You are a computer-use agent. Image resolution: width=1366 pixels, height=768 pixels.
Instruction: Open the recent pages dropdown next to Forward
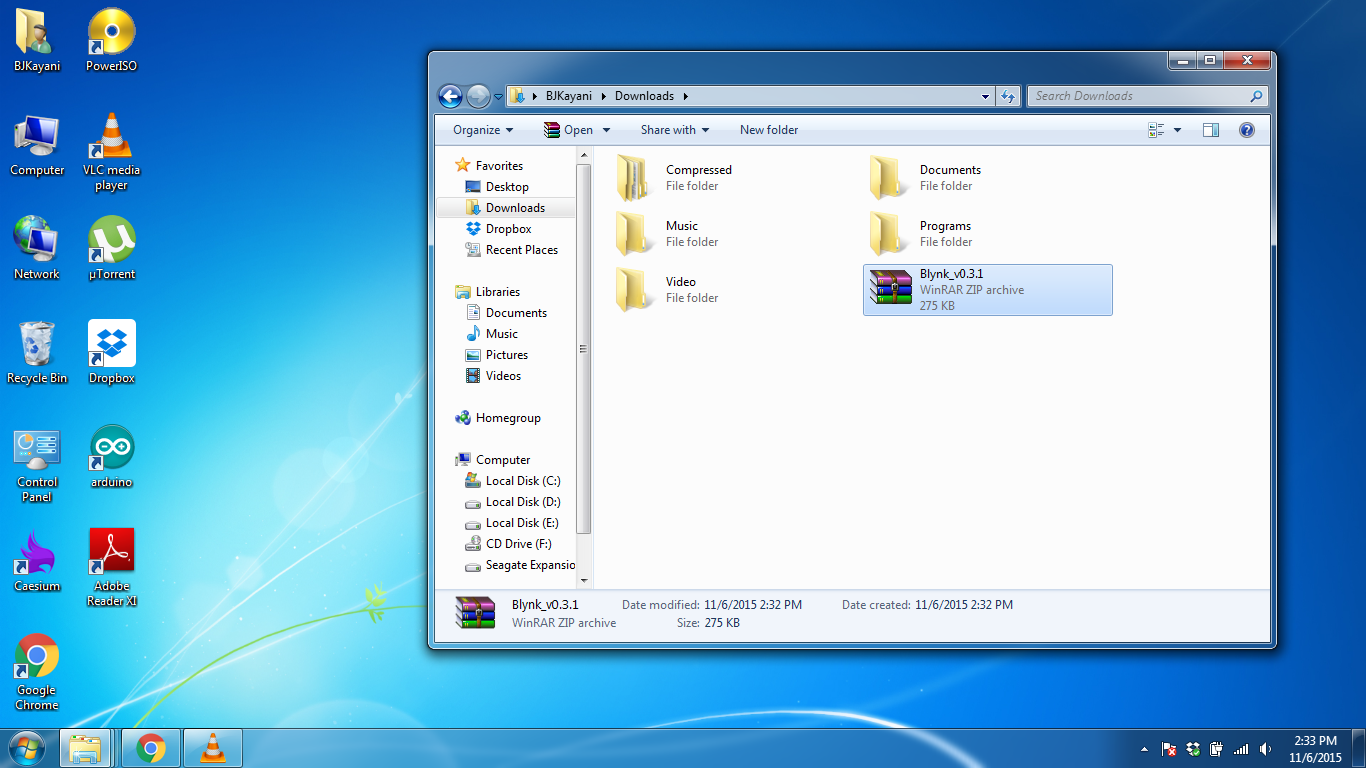[498, 97]
